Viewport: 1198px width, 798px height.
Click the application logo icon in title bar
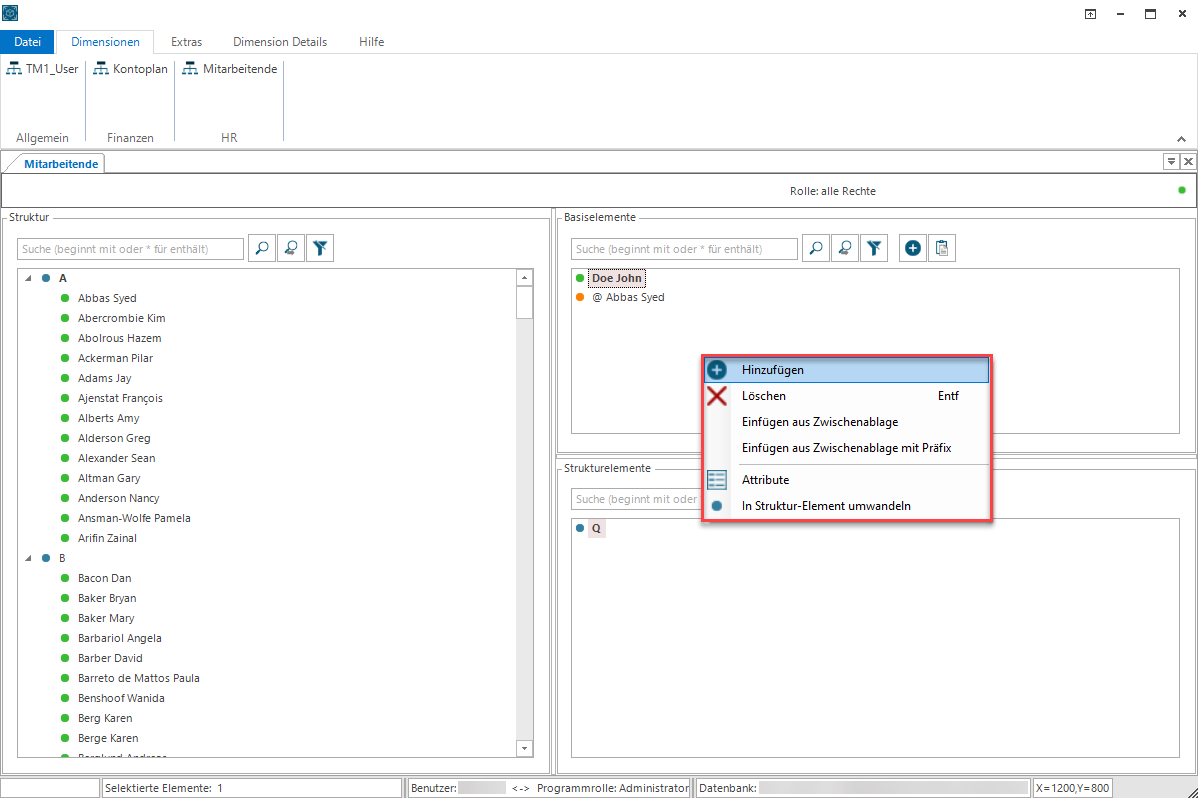(10, 13)
